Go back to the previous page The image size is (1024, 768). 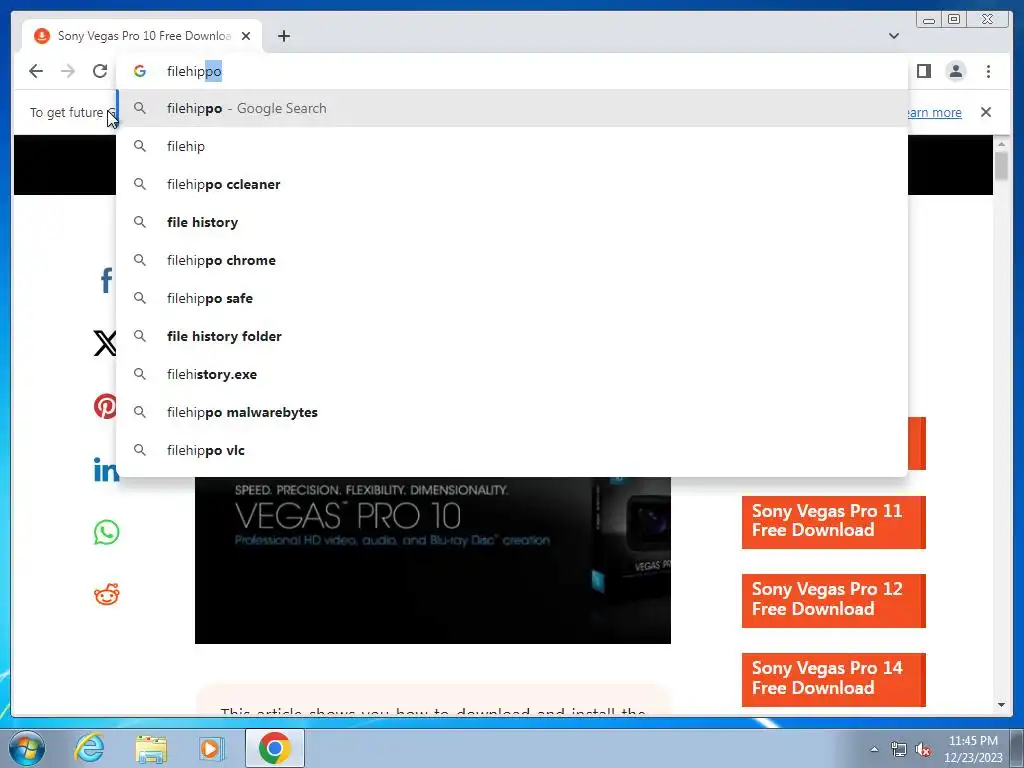coord(36,71)
